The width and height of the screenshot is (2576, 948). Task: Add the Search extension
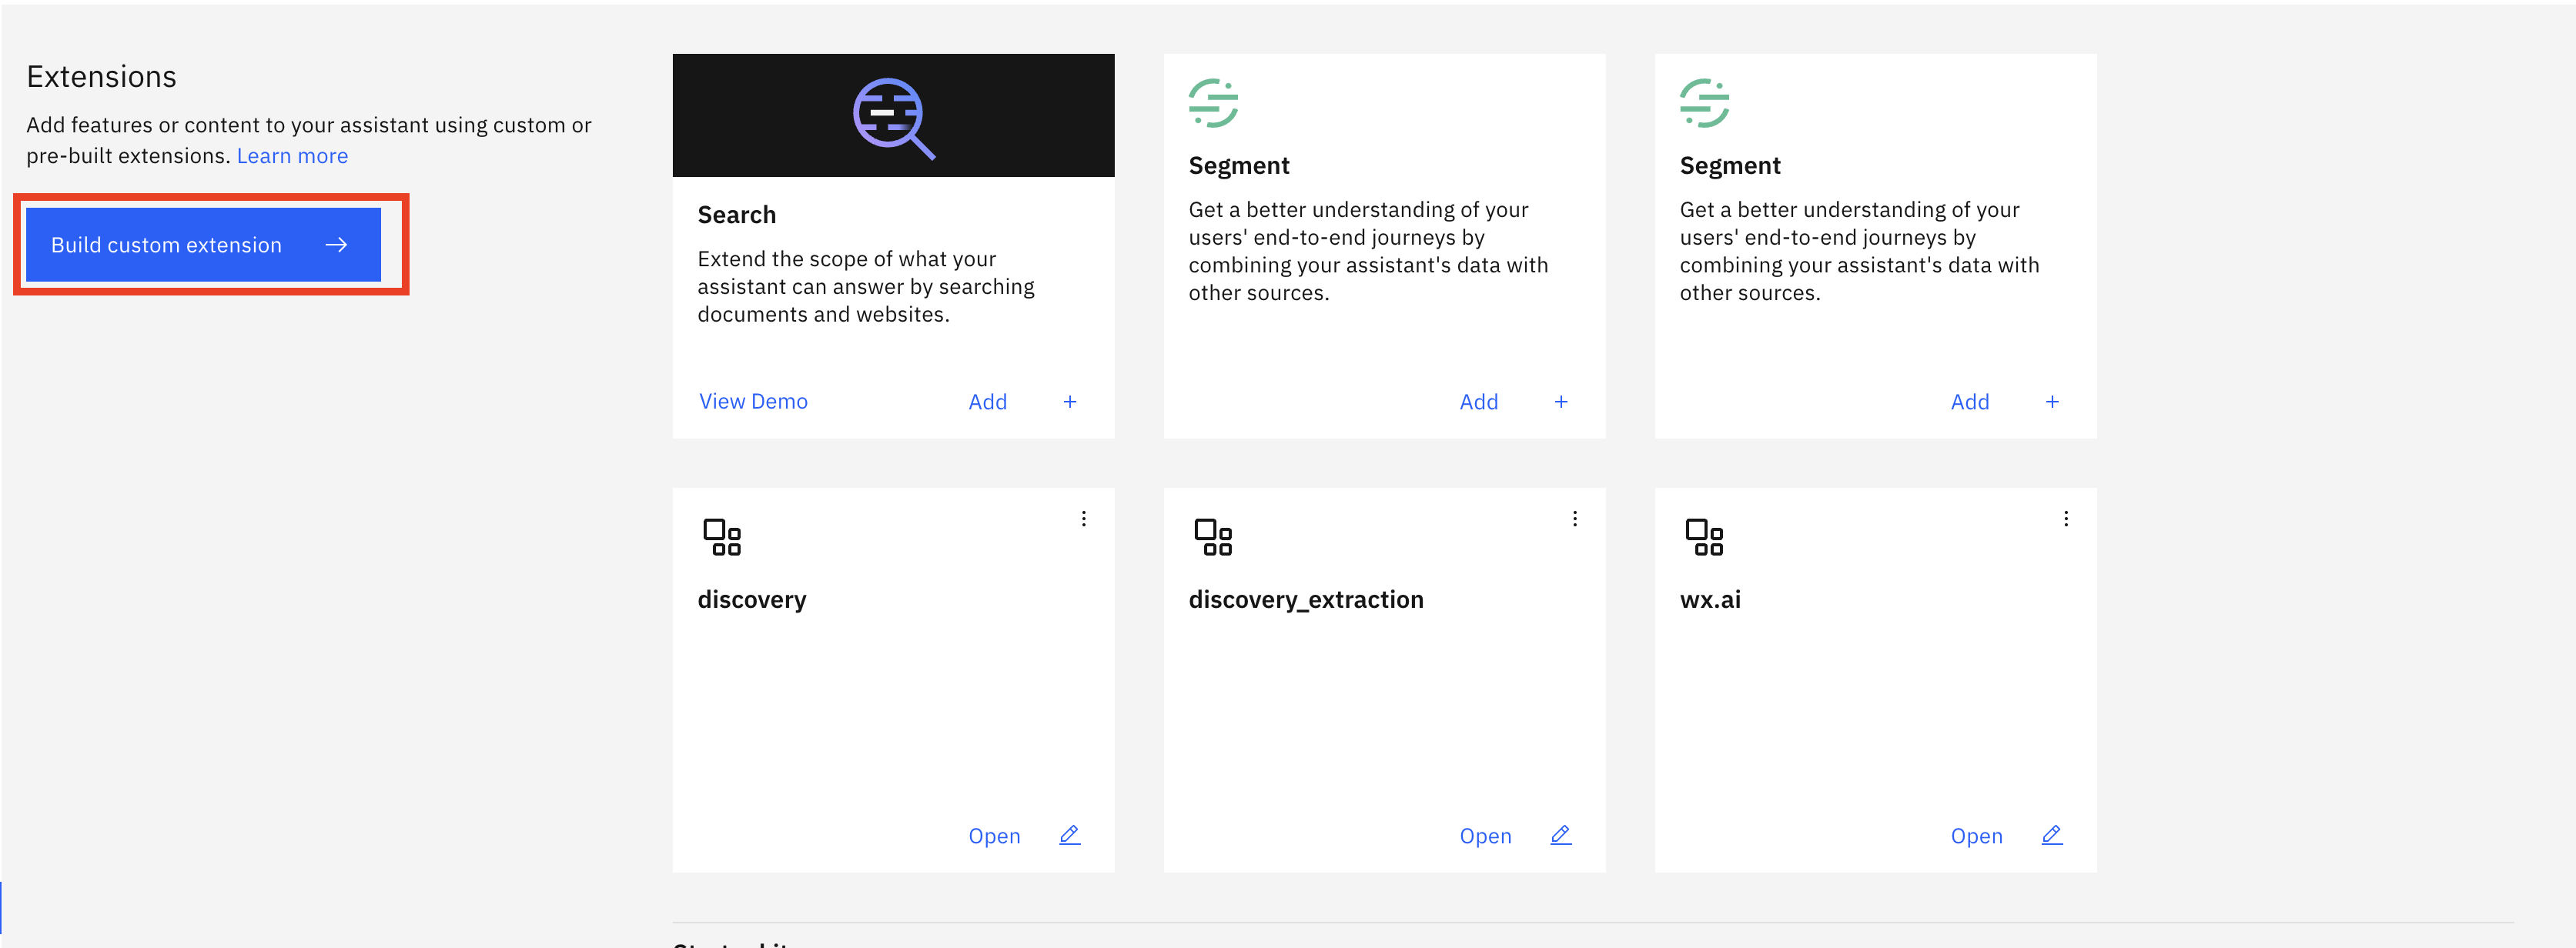coord(987,402)
